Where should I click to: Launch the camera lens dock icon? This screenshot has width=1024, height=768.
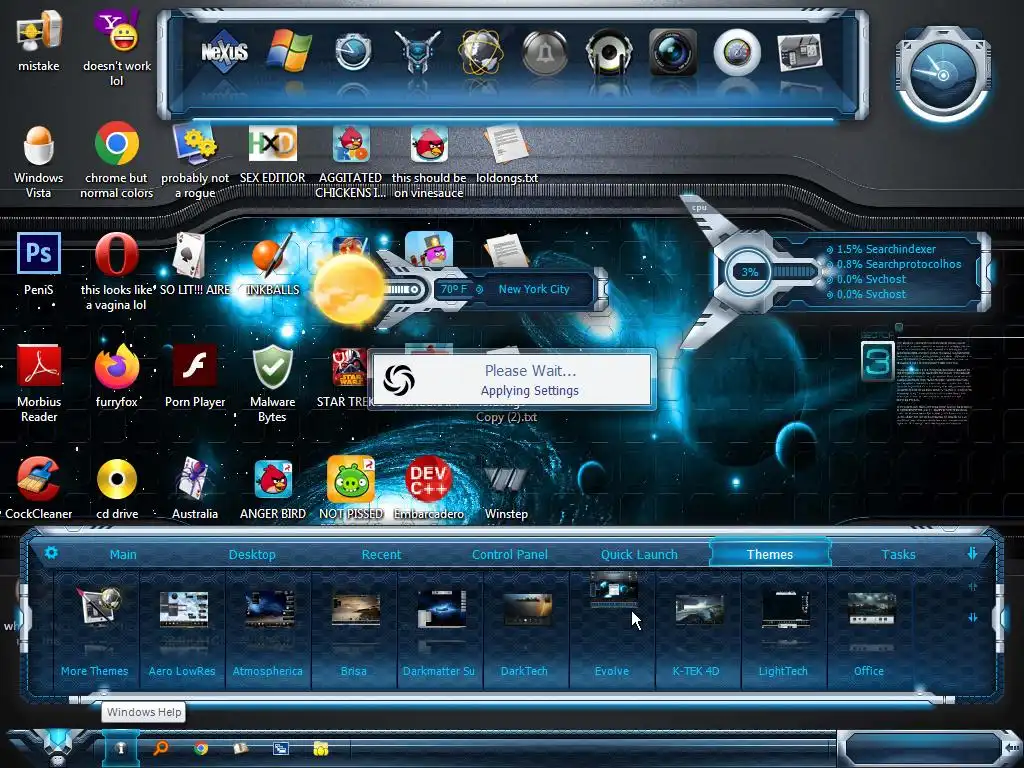click(673, 52)
